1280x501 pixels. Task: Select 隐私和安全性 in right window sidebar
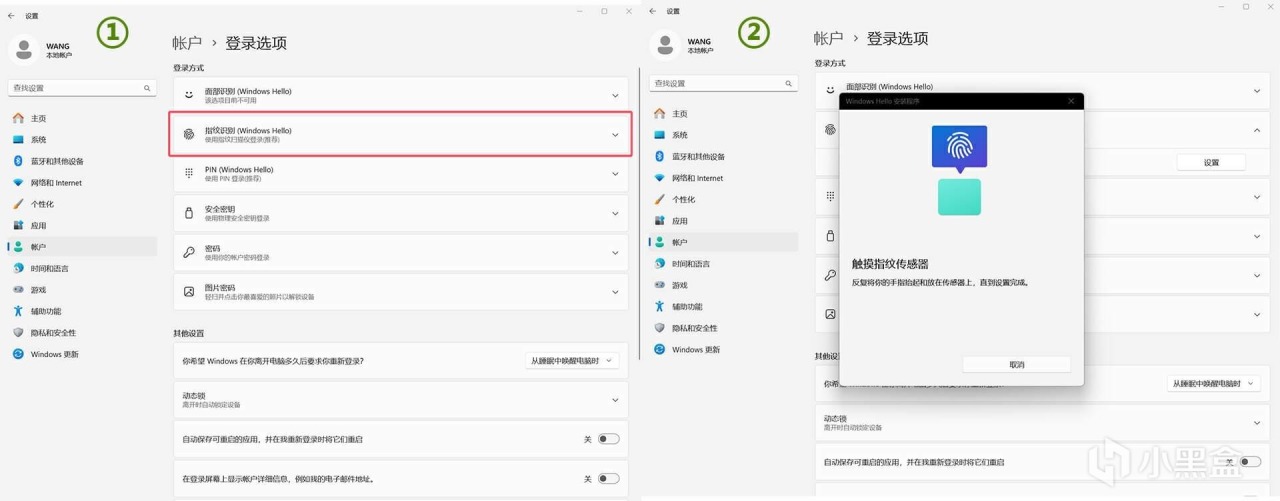[x=723, y=328]
